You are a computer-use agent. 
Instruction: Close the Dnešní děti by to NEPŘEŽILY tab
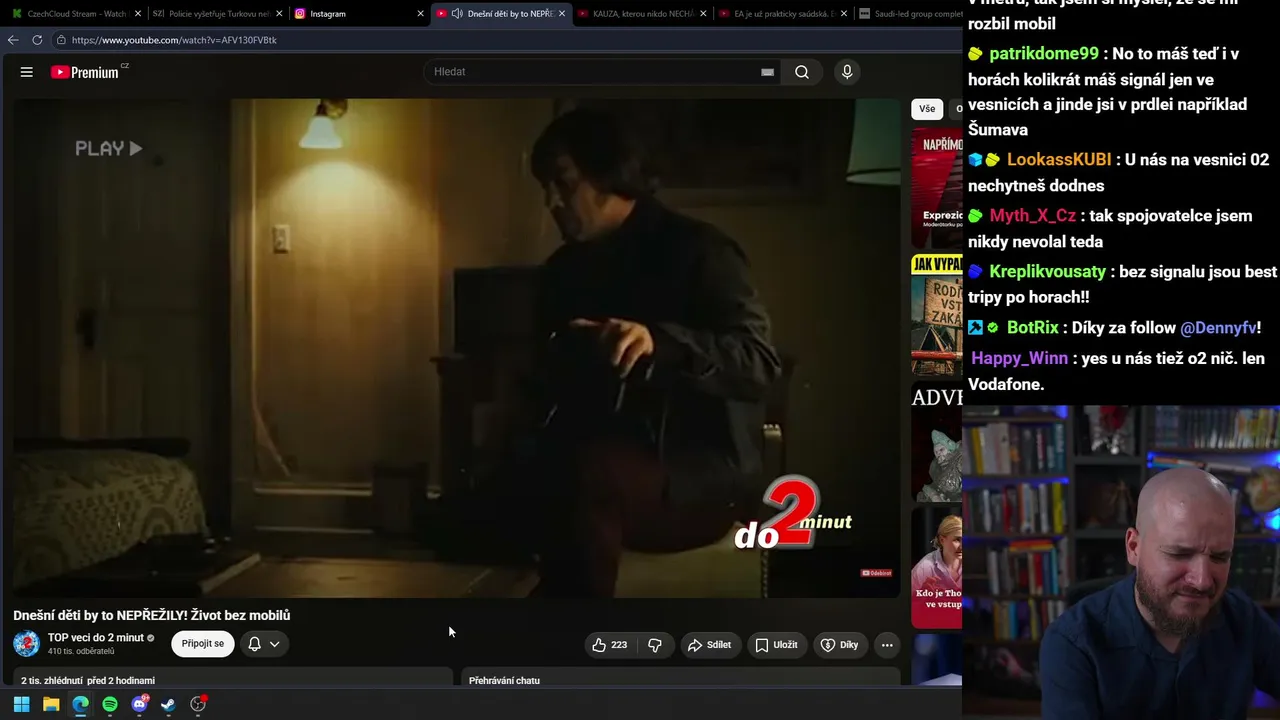(x=562, y=14)
